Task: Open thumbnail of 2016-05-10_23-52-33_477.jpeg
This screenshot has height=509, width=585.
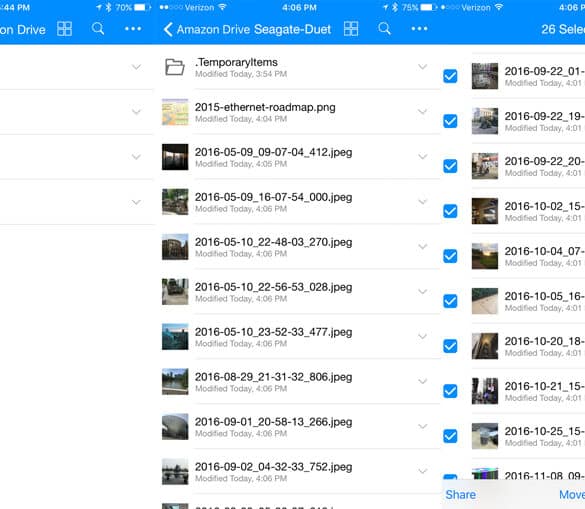Action: 175,337
